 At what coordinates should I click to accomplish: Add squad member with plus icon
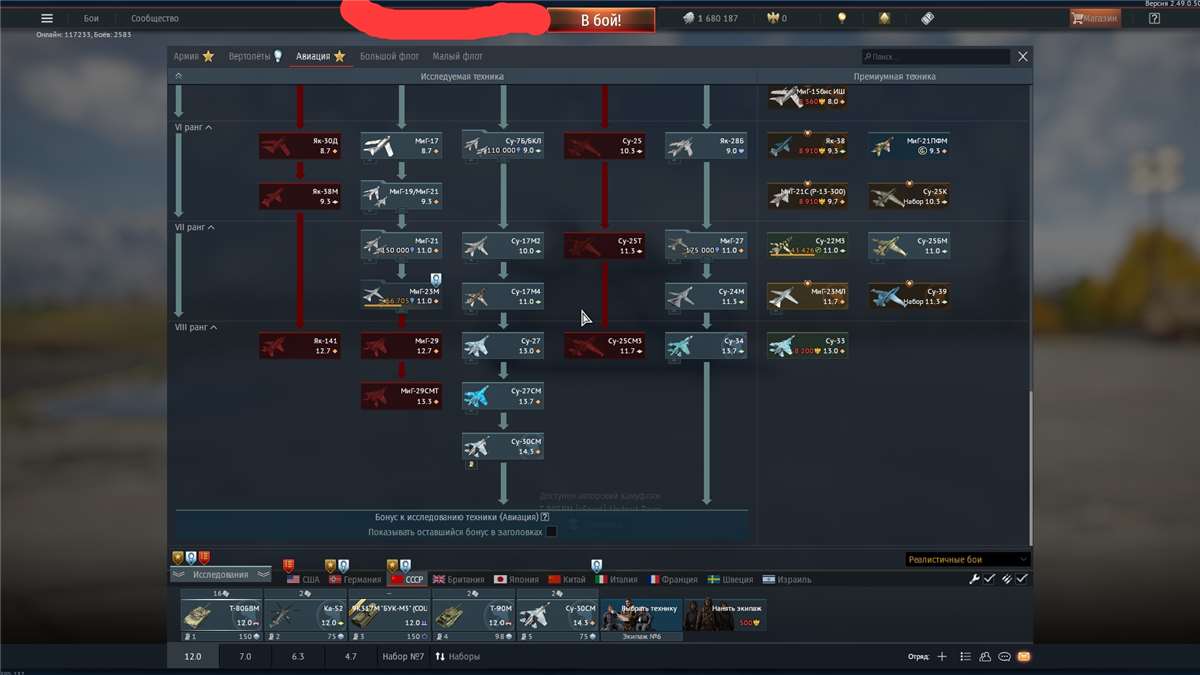tap(941, 657)
